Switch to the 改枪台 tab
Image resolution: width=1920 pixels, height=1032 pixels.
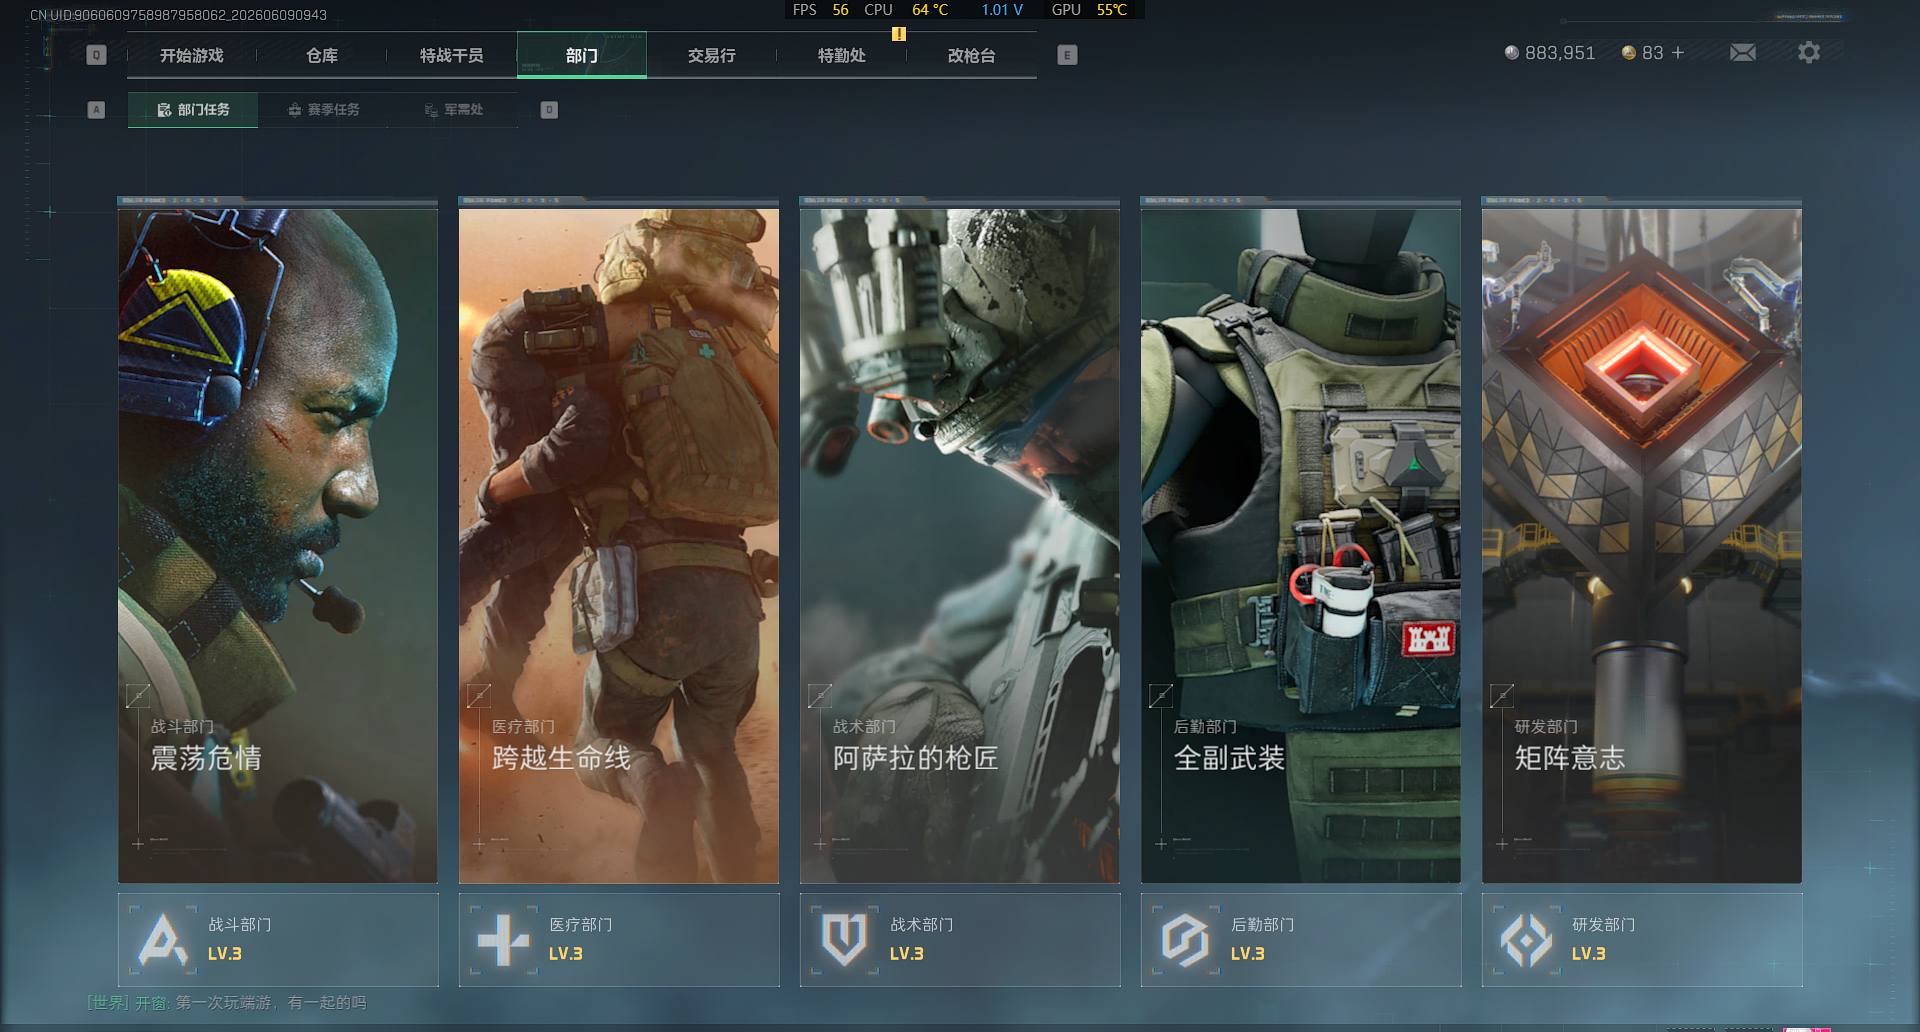(x=972, y=56)
